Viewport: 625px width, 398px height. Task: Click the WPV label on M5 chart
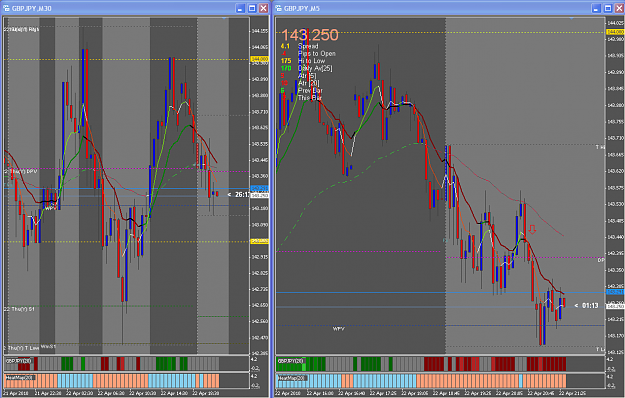[338, 329]
